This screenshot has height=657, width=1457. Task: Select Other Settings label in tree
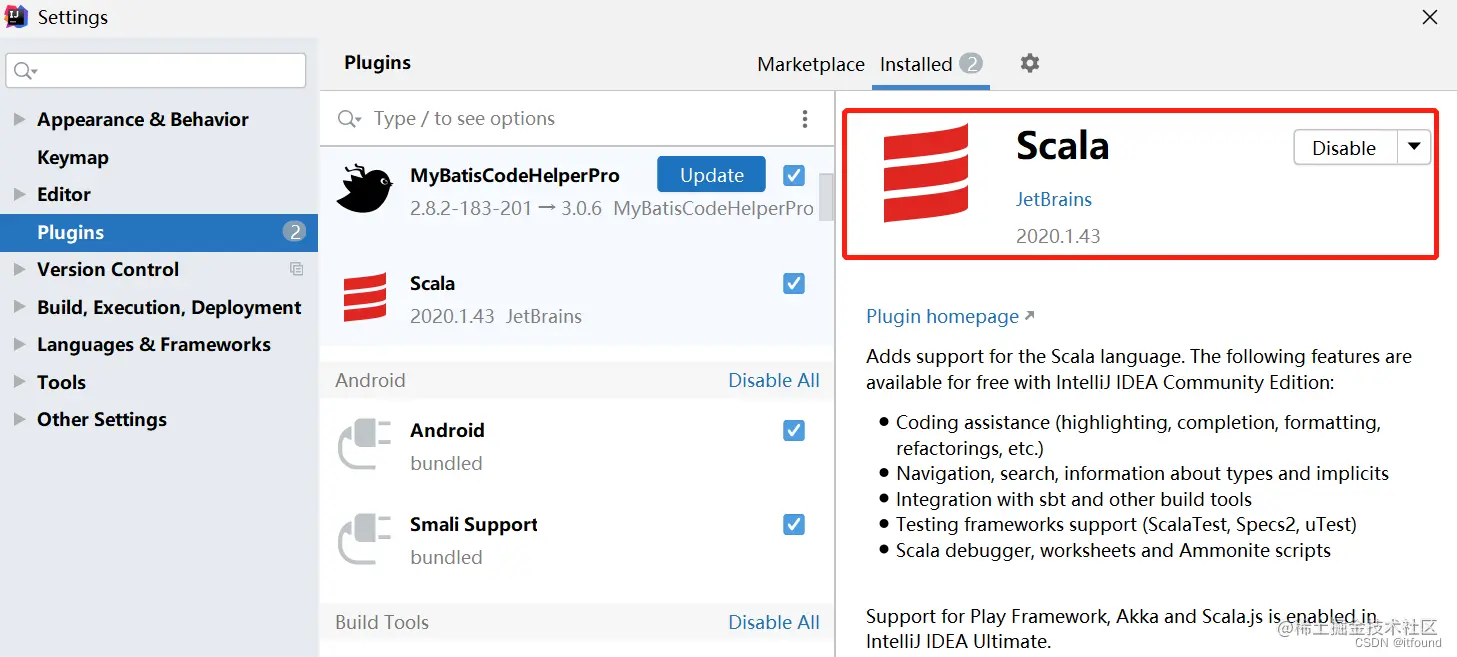tap(102, 419)
